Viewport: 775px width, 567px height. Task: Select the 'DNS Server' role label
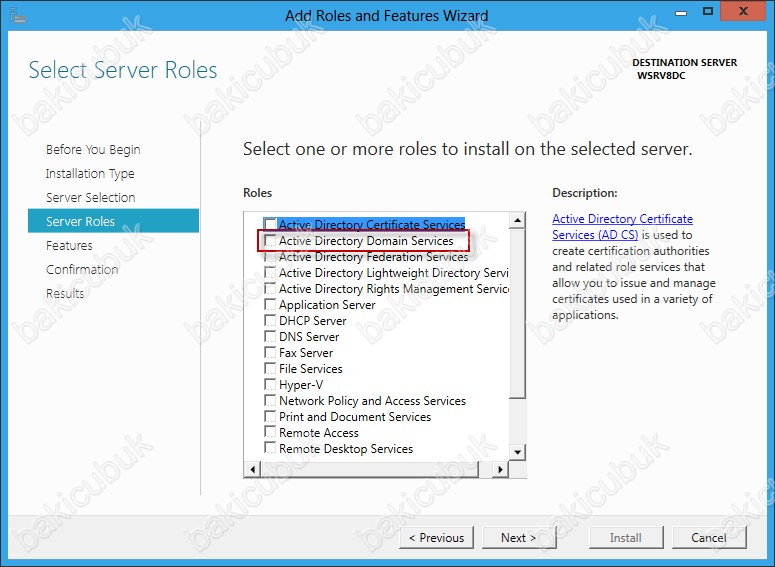pyautogui.click(x=309, y=337)
